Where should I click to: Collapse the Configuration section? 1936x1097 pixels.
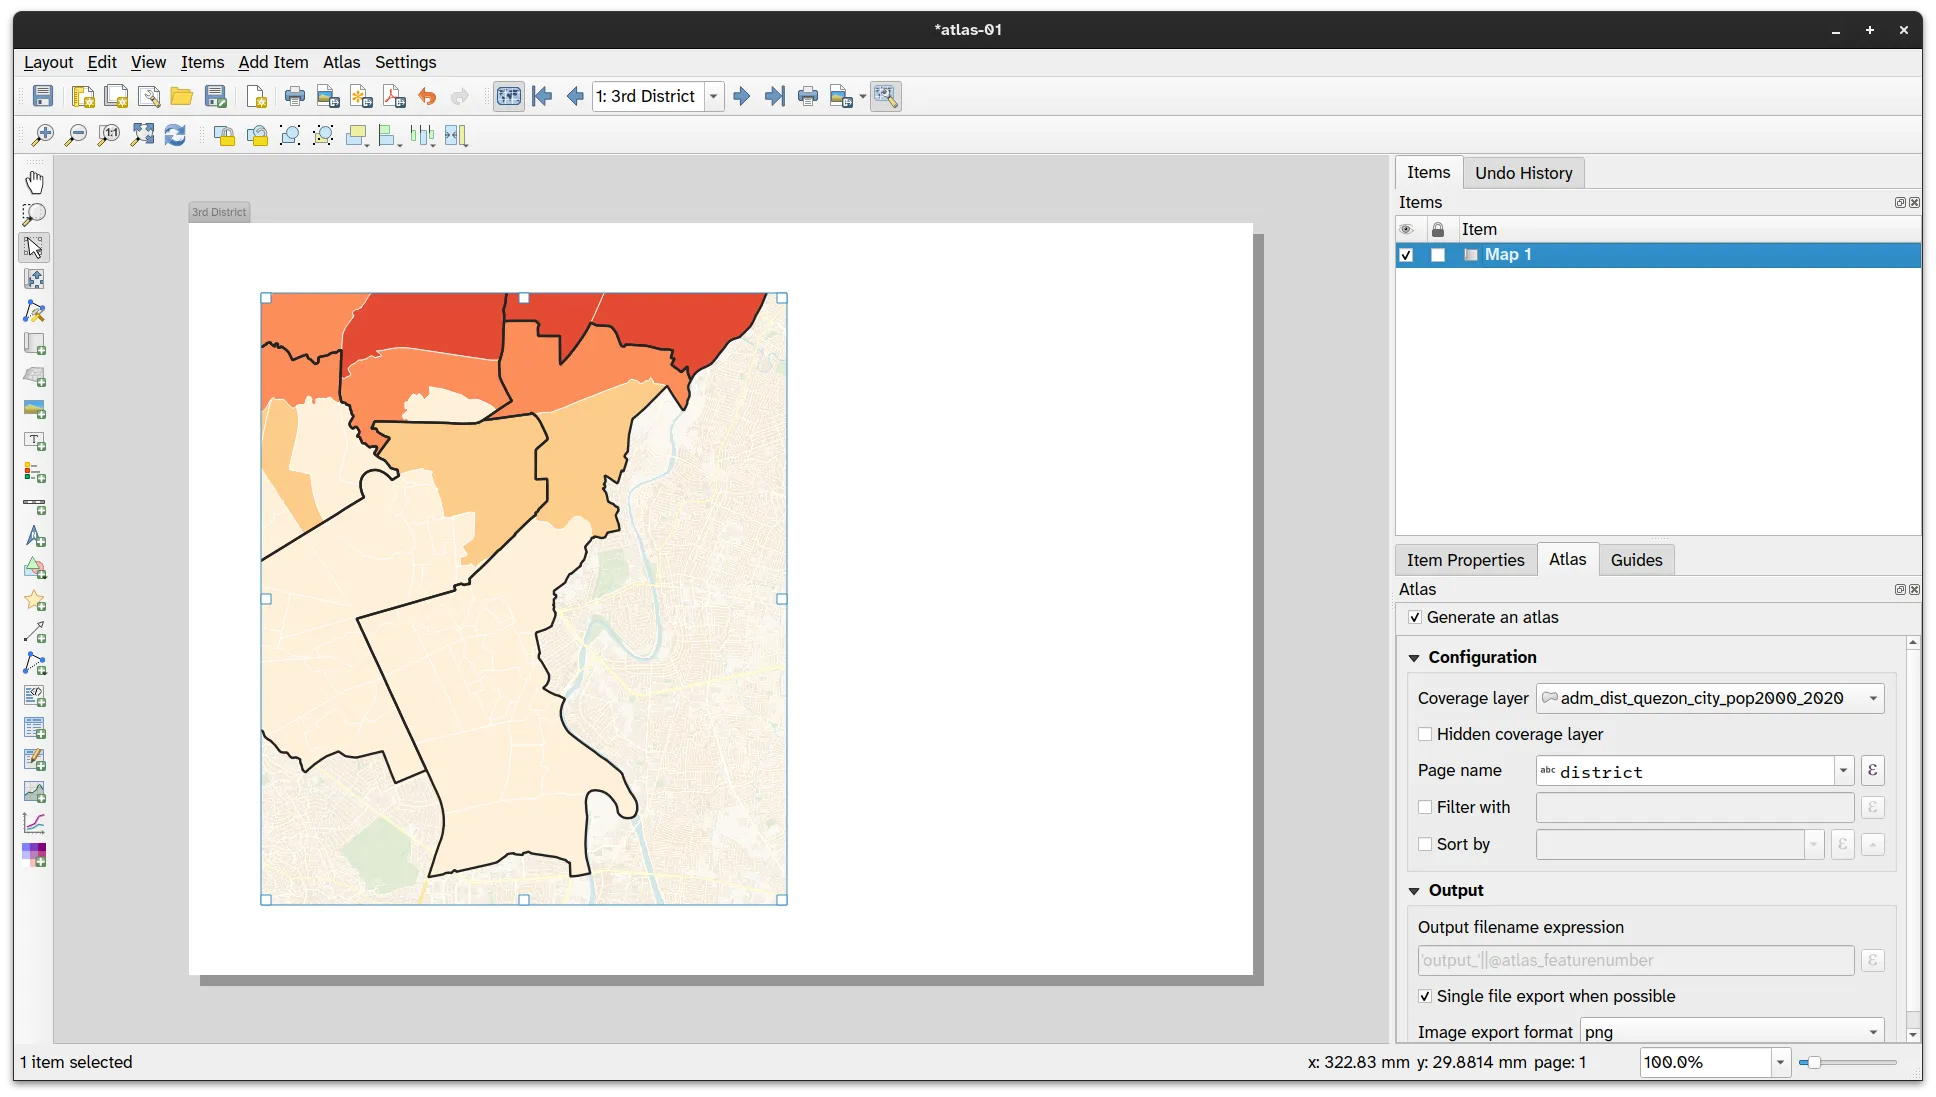[x=1414, y=657]
